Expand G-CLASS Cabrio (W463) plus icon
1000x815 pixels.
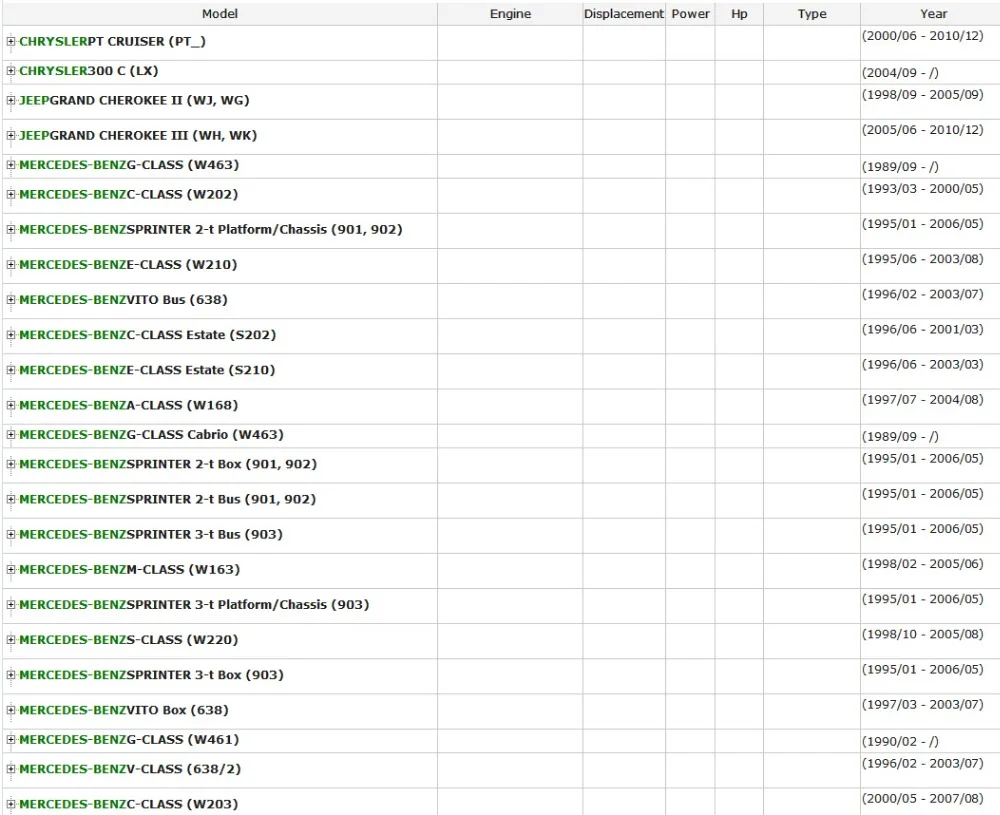pyautogui.click(x=11, y=434)
